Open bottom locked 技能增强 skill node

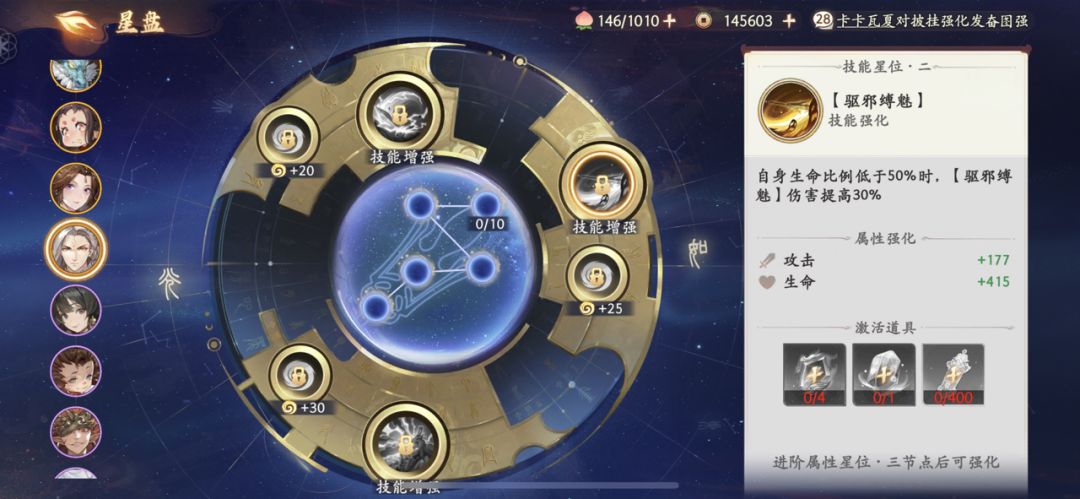click(402, 441)
